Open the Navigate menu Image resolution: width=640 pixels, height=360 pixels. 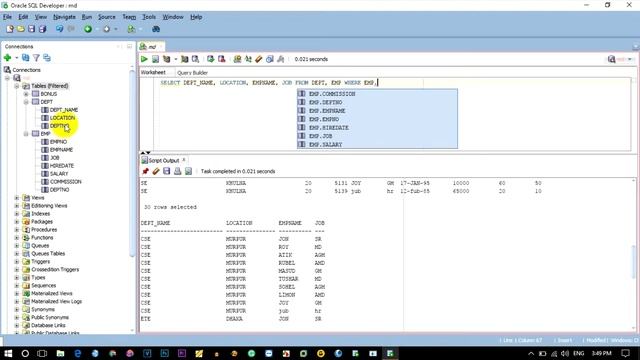[64, 17]
